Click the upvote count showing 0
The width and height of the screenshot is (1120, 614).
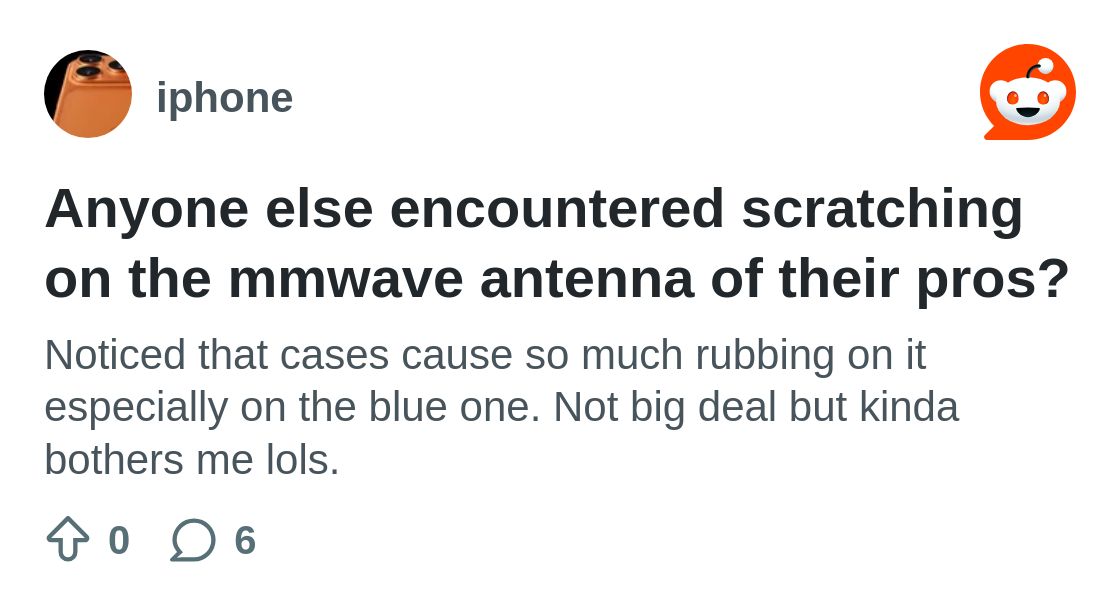point(119,540)
